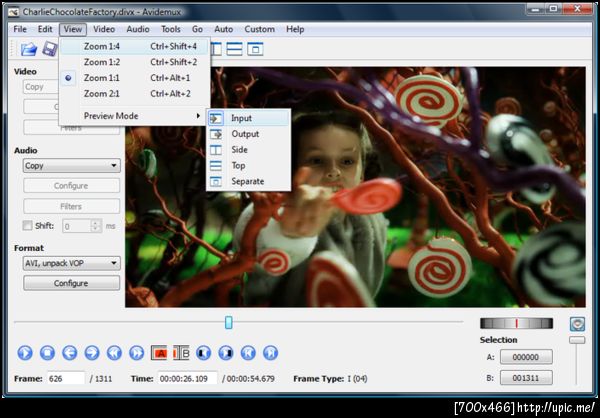The width and height of the screenshot is (600, 418).
Task: Enable the audio Shift checkbox
Action: (27, 226)
